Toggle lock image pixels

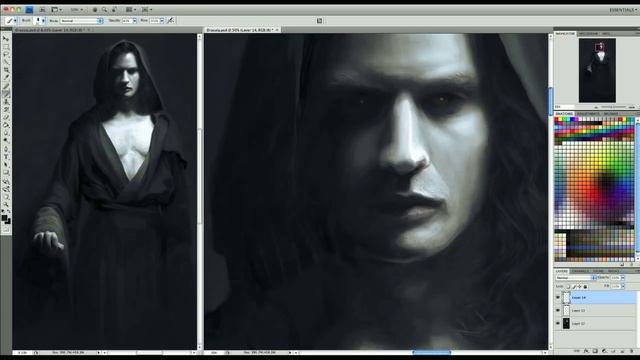point(574,286)
